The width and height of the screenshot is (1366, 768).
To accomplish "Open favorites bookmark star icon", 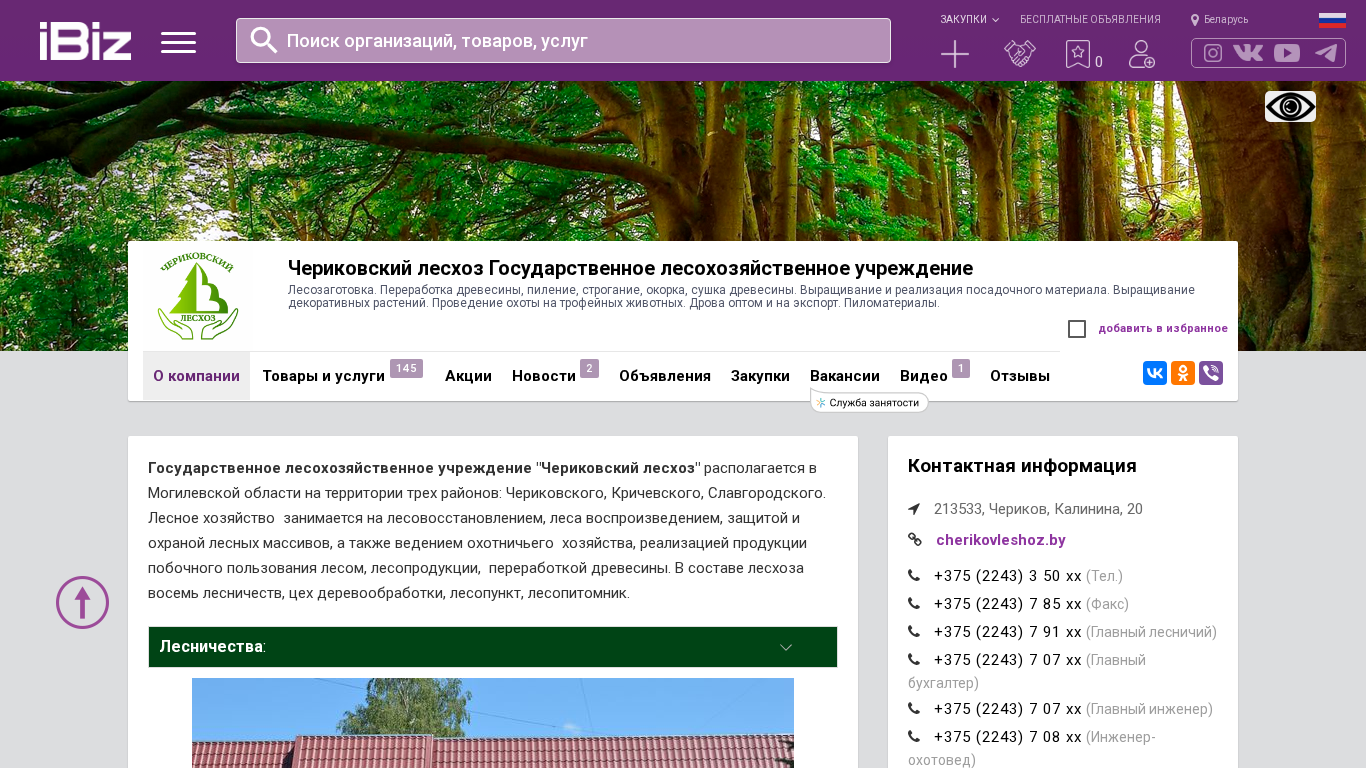I will point(1078,54).
